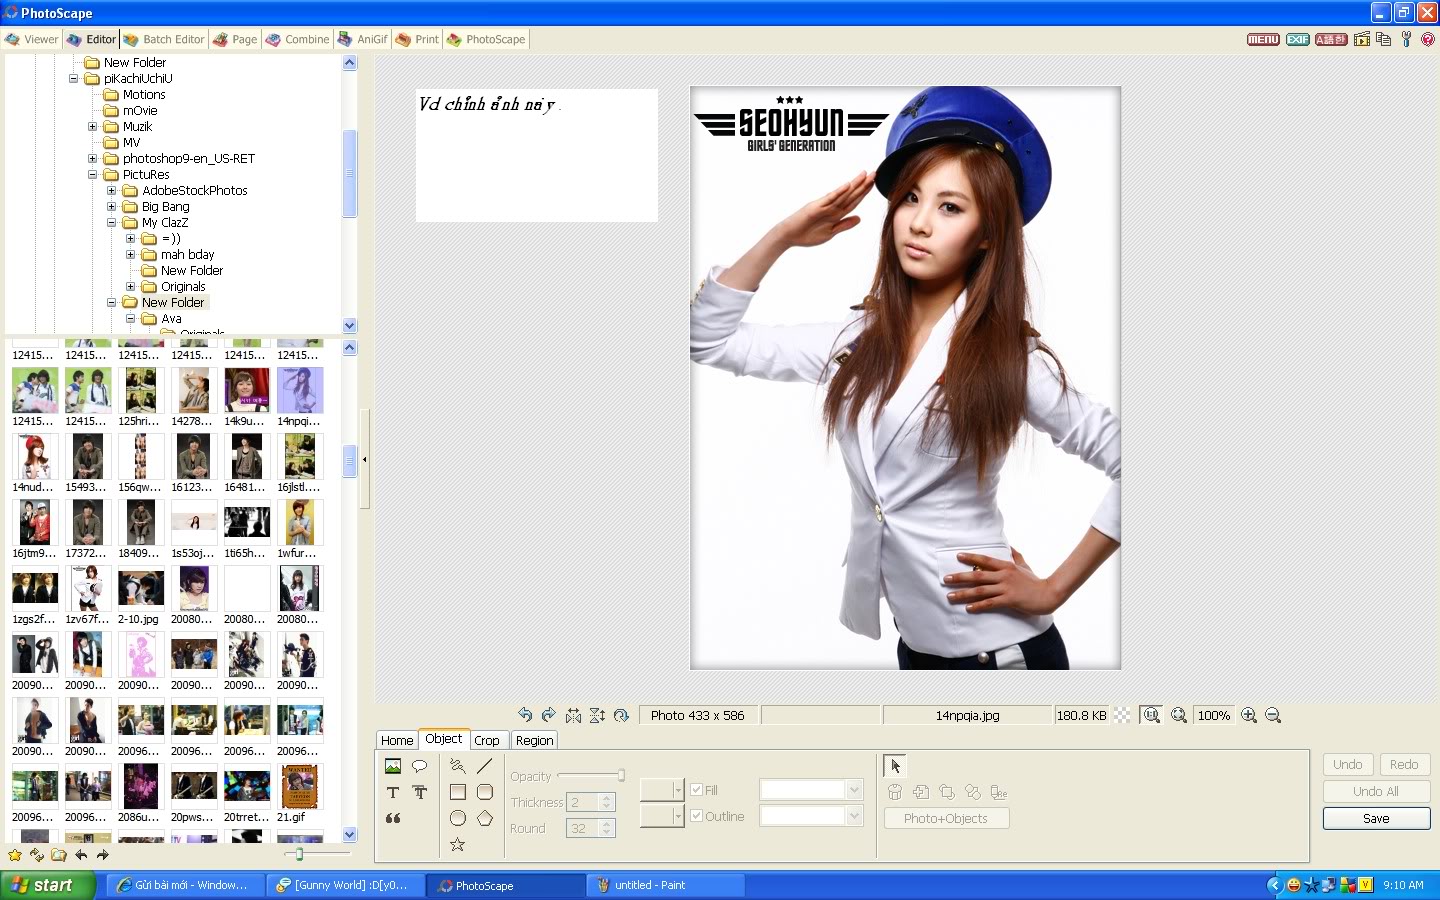Switch to the Home tab
The image size is (1440, 900).
click(x=397, y=740)
